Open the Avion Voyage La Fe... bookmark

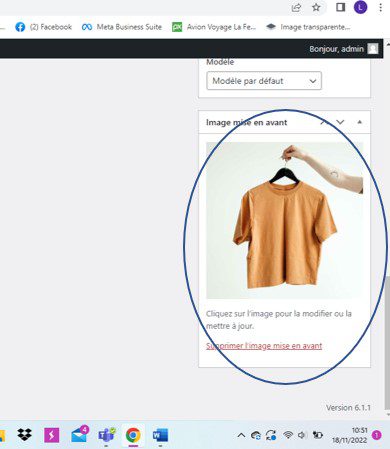[214, 27]
